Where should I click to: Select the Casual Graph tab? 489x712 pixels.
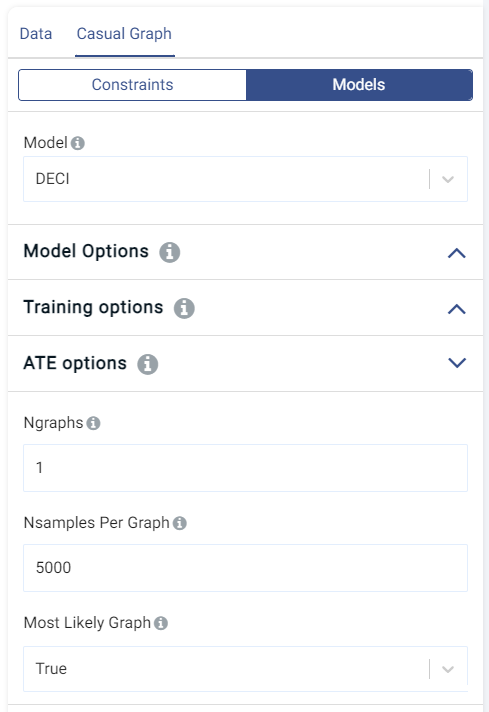pyautogui.click(x=124, y=34)
